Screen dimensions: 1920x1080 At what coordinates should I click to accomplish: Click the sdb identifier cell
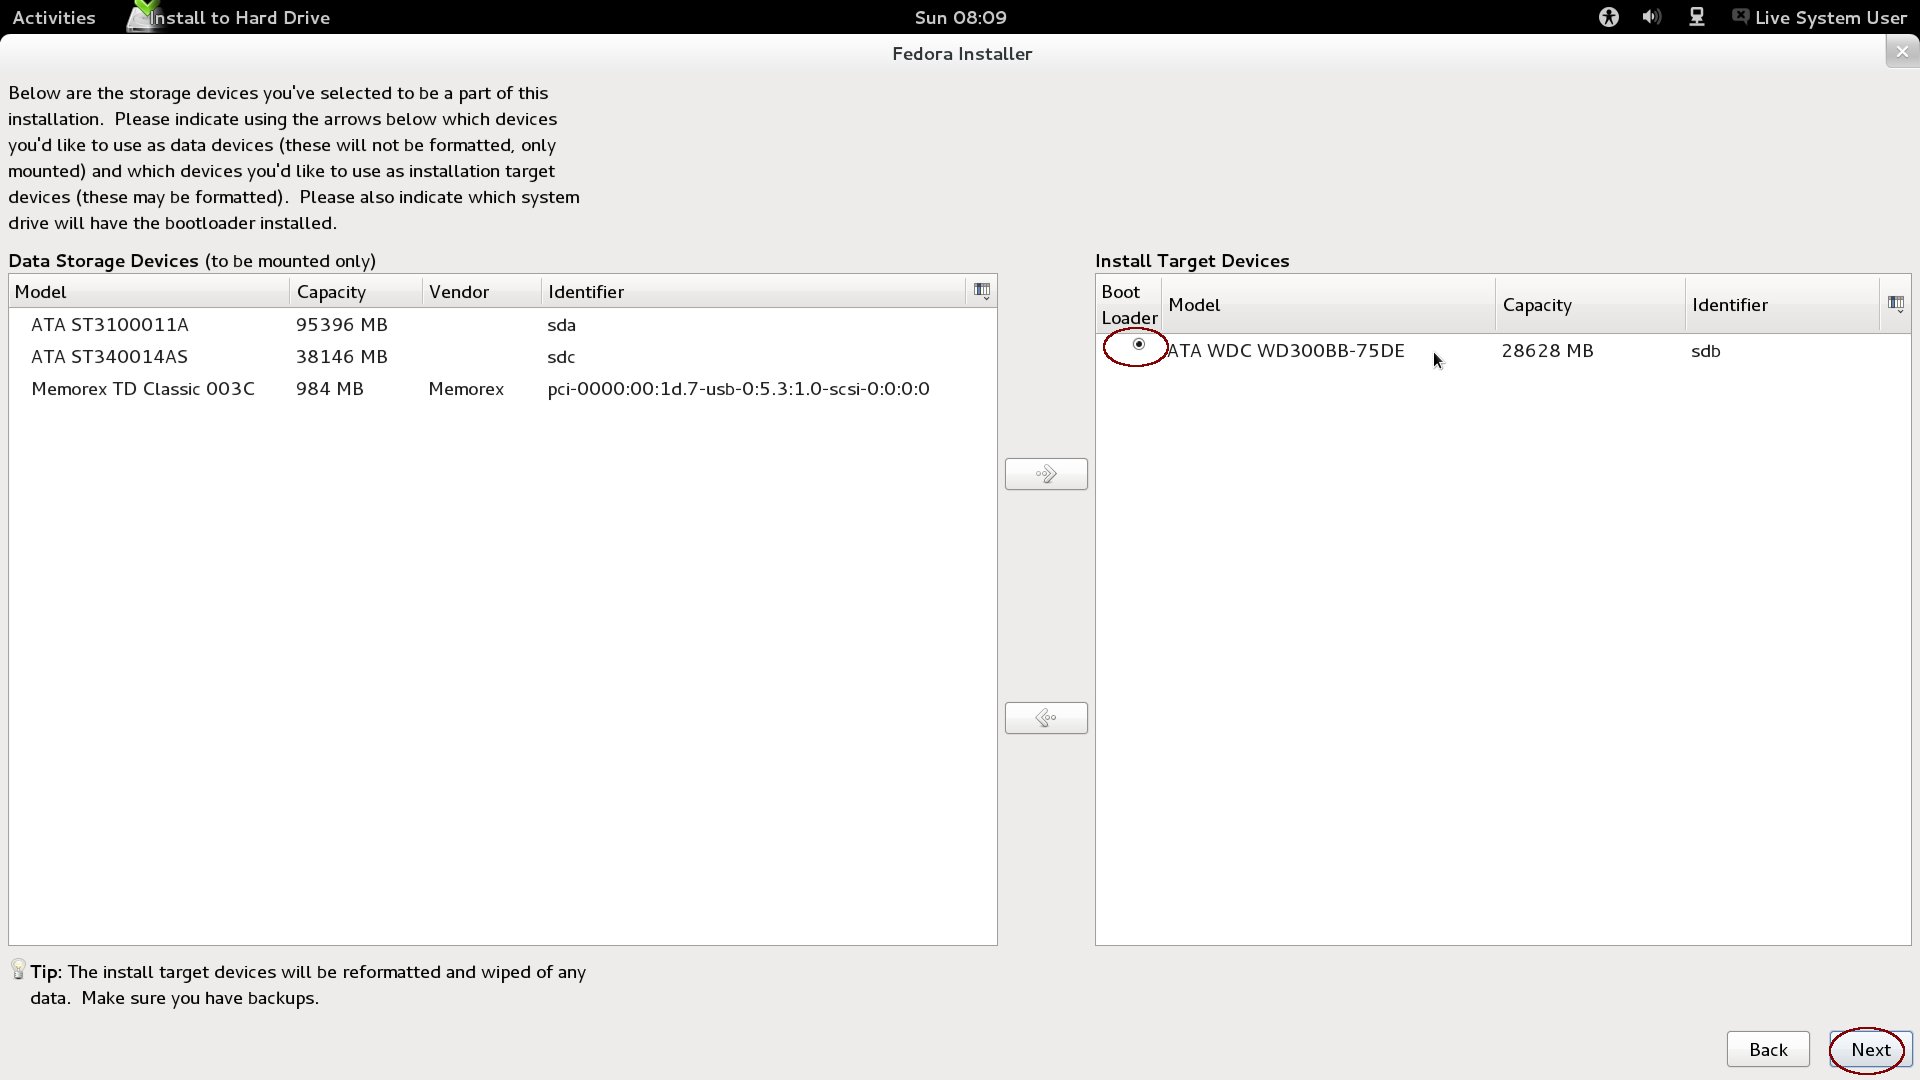(x=1706, y=350)
